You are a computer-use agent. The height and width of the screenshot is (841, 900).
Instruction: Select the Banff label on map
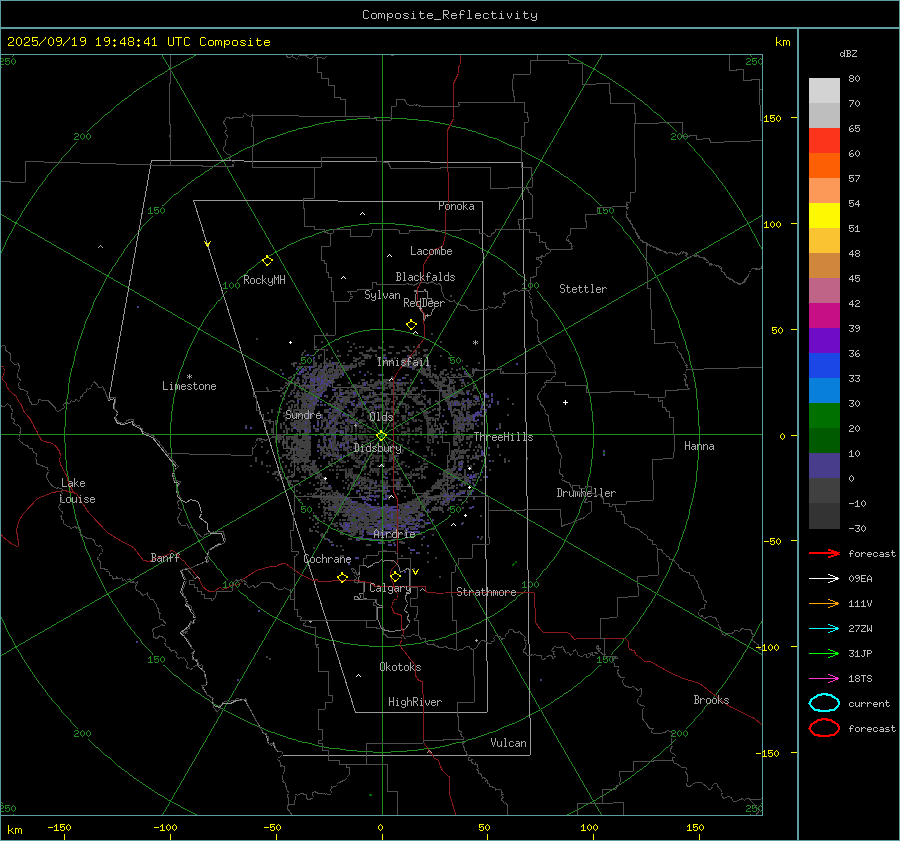[165, 558]
